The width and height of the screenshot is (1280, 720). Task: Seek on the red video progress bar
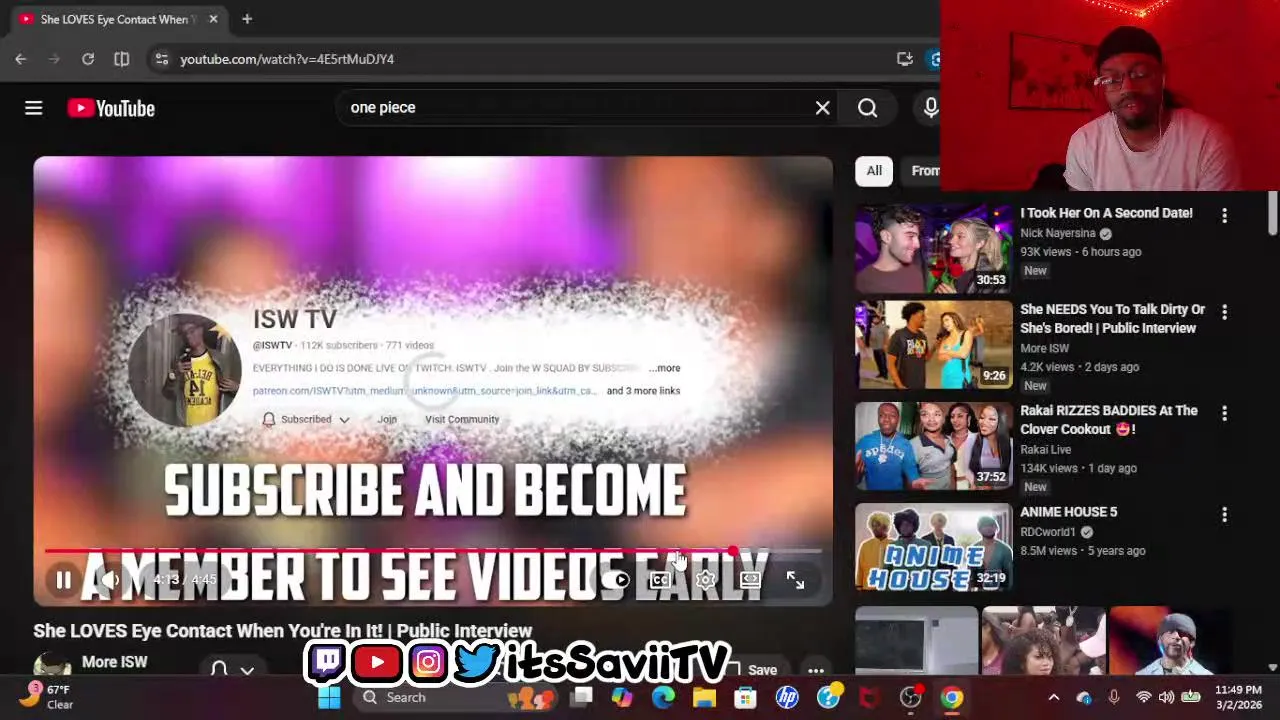click(x=433, y=551)
